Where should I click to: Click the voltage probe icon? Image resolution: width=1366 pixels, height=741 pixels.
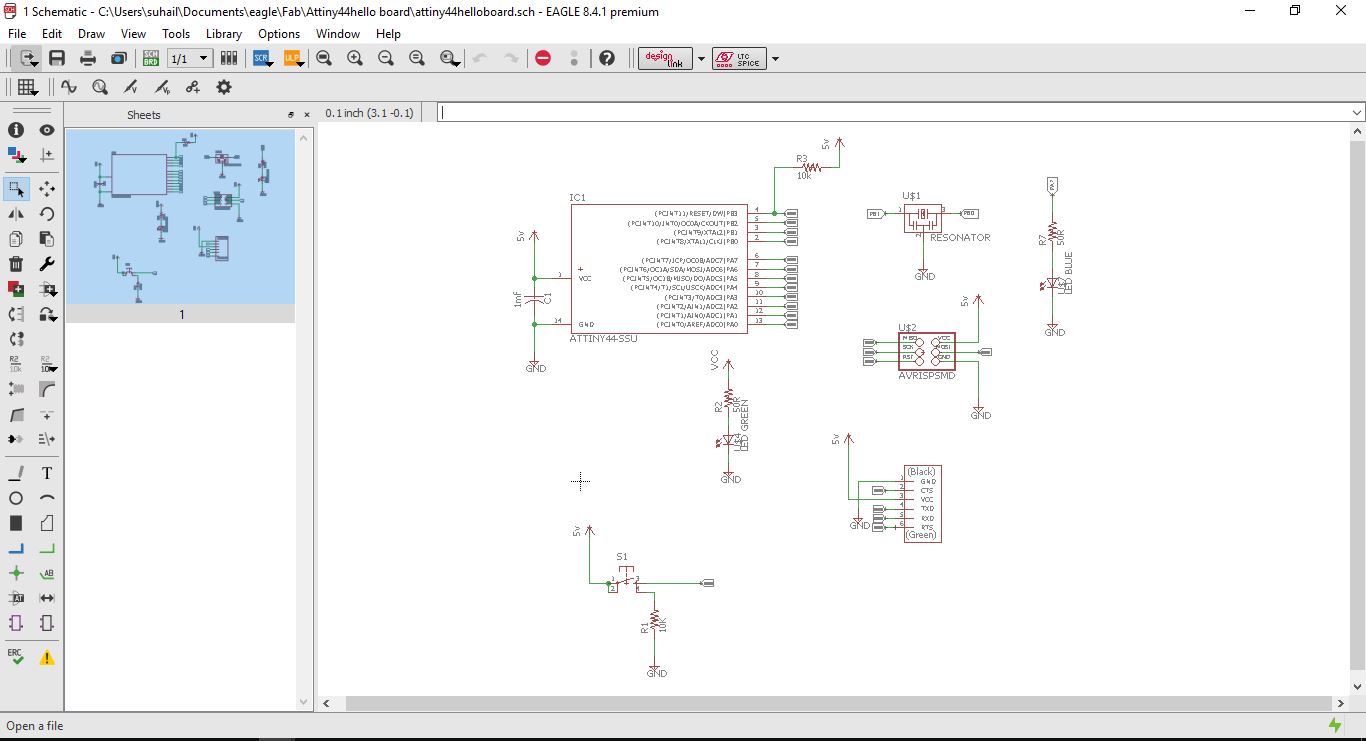point(131,87)
